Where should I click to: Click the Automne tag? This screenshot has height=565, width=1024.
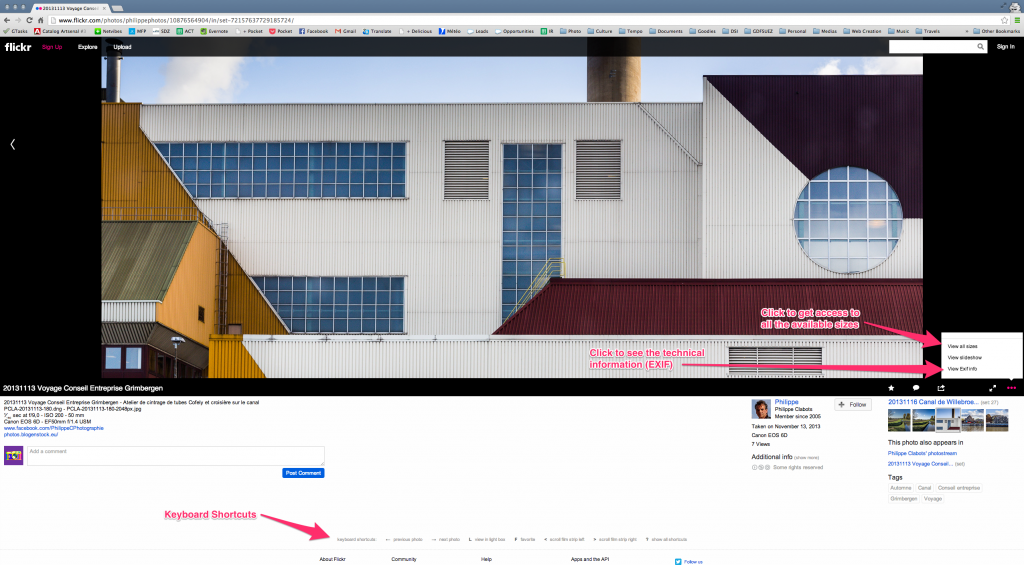pos(900,488)
